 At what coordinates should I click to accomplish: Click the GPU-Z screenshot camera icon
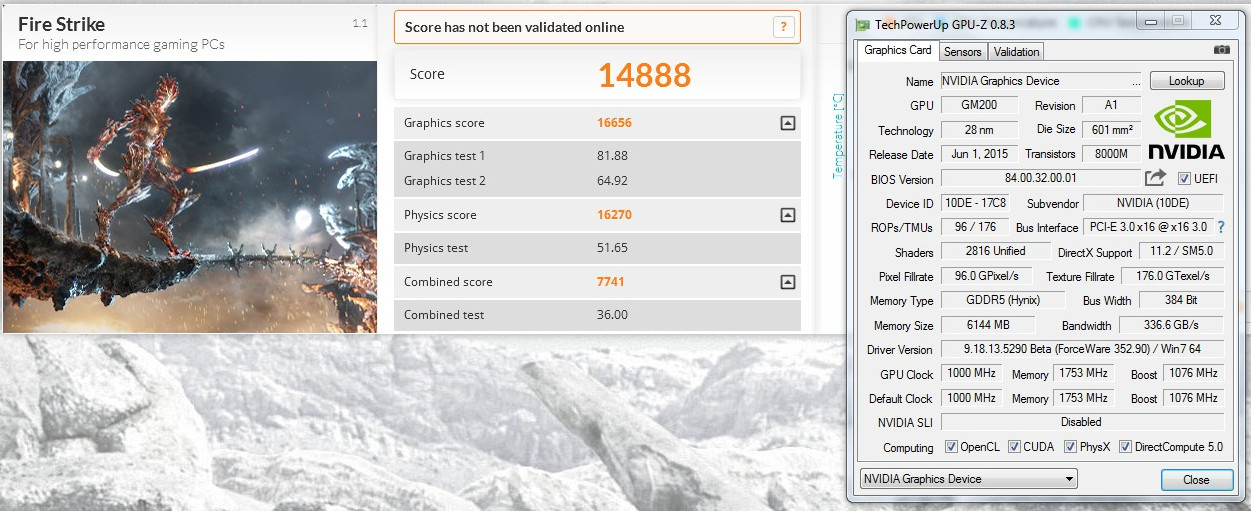[x=1221, y=50]
